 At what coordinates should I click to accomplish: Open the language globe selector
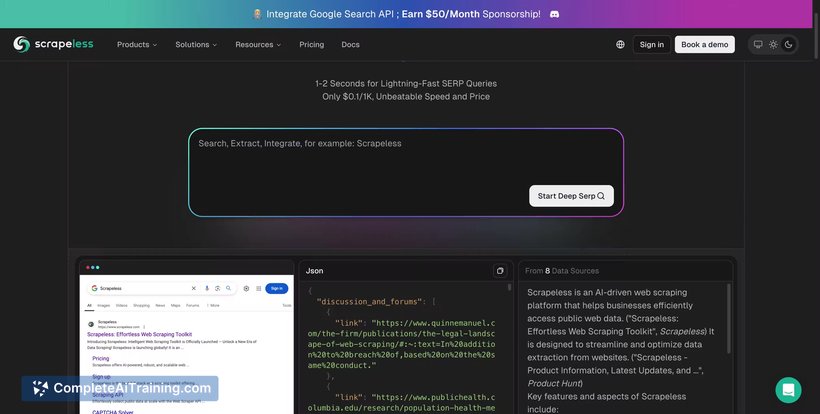point(620,44)
